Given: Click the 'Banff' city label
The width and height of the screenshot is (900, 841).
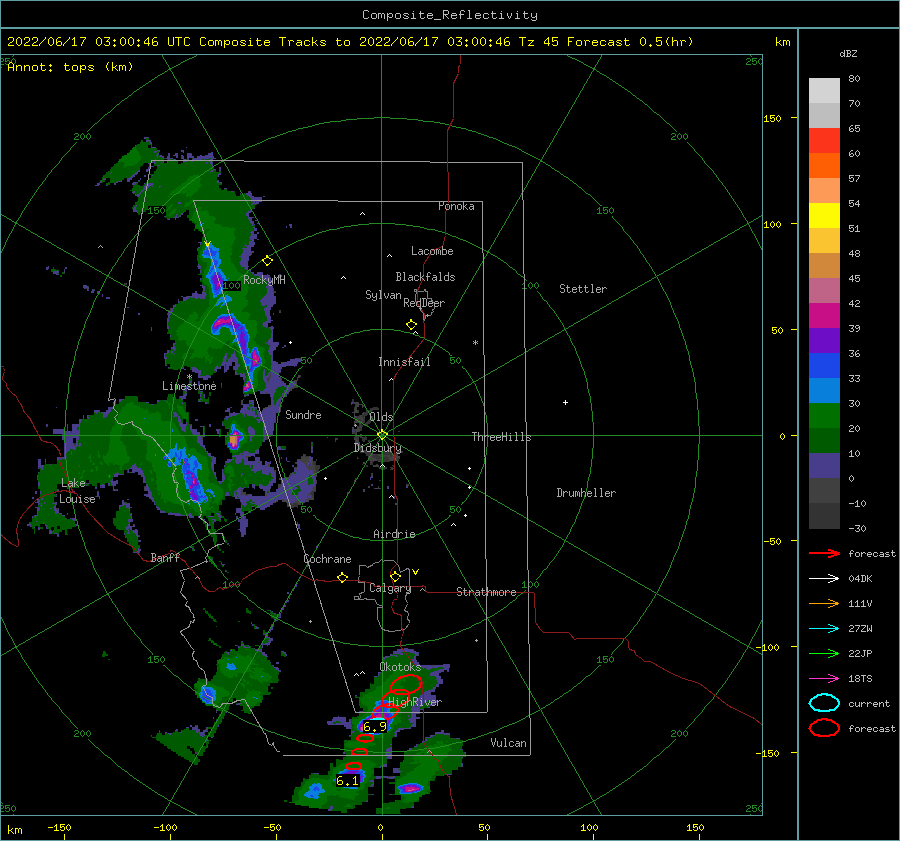Looking at the screenshot, I should (x=165, y=557).
